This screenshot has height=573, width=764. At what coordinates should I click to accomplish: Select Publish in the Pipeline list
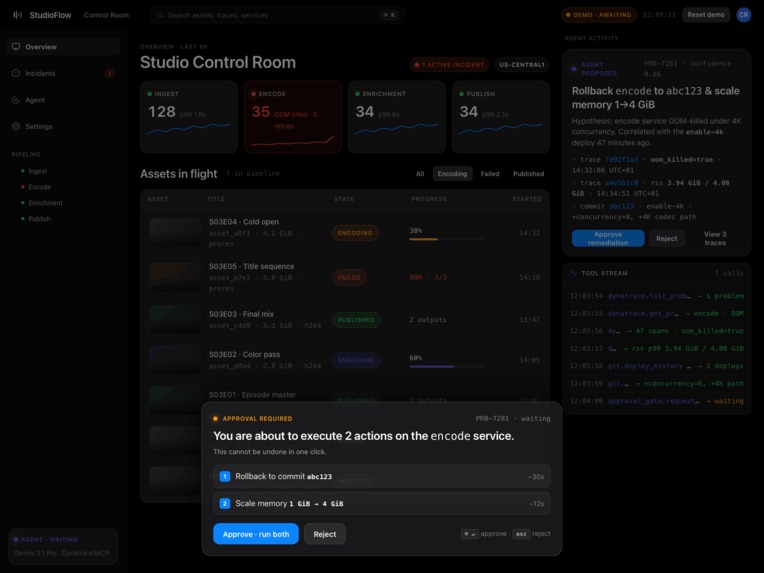coord(39,219)
